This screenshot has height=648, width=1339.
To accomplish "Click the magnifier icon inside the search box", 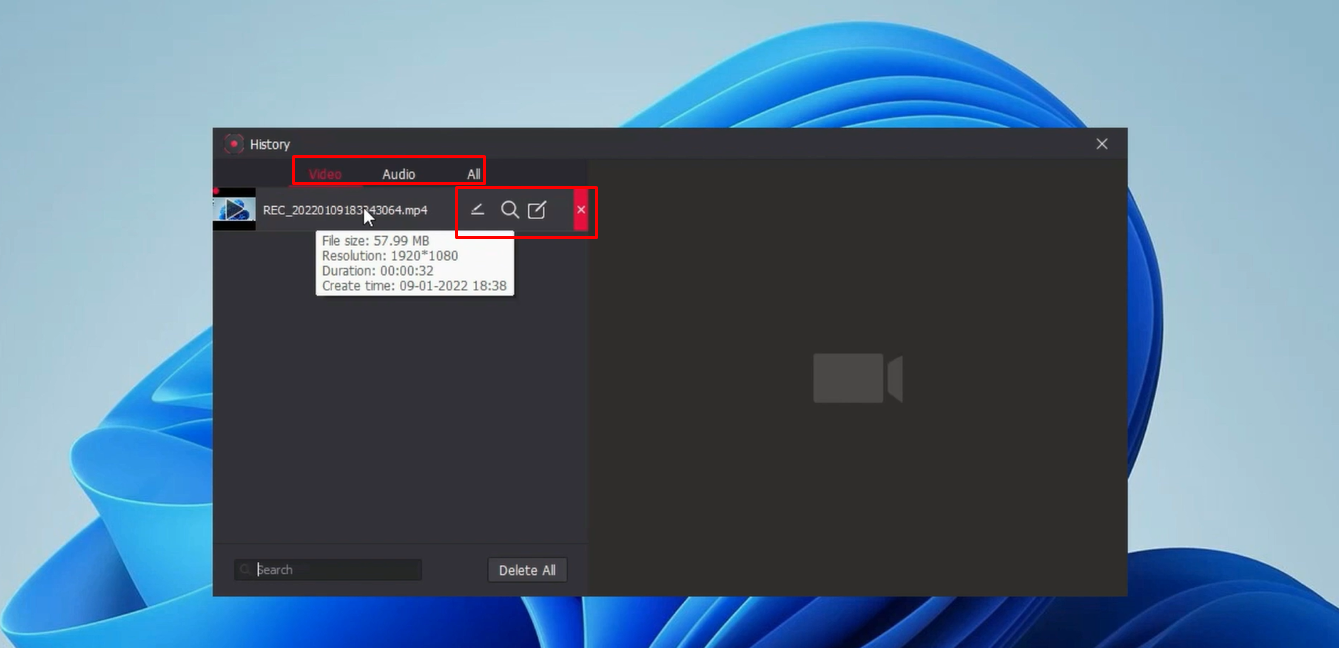I will coord(245,569).
